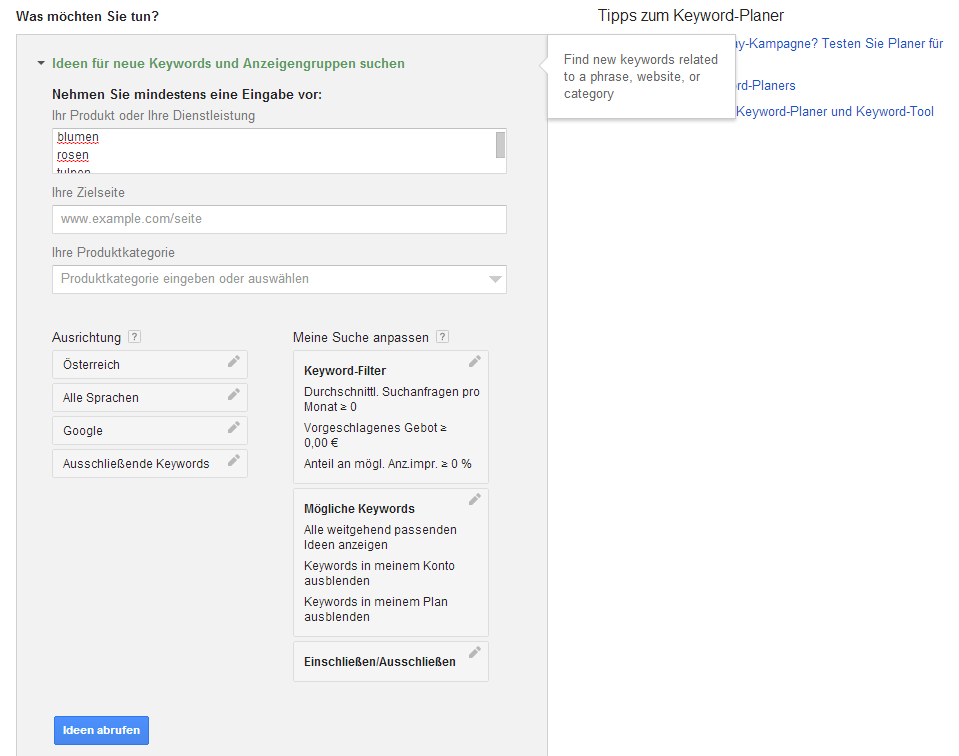
Task: Edit the Keyword-Filter options
Action: click(x=475, y=360)
